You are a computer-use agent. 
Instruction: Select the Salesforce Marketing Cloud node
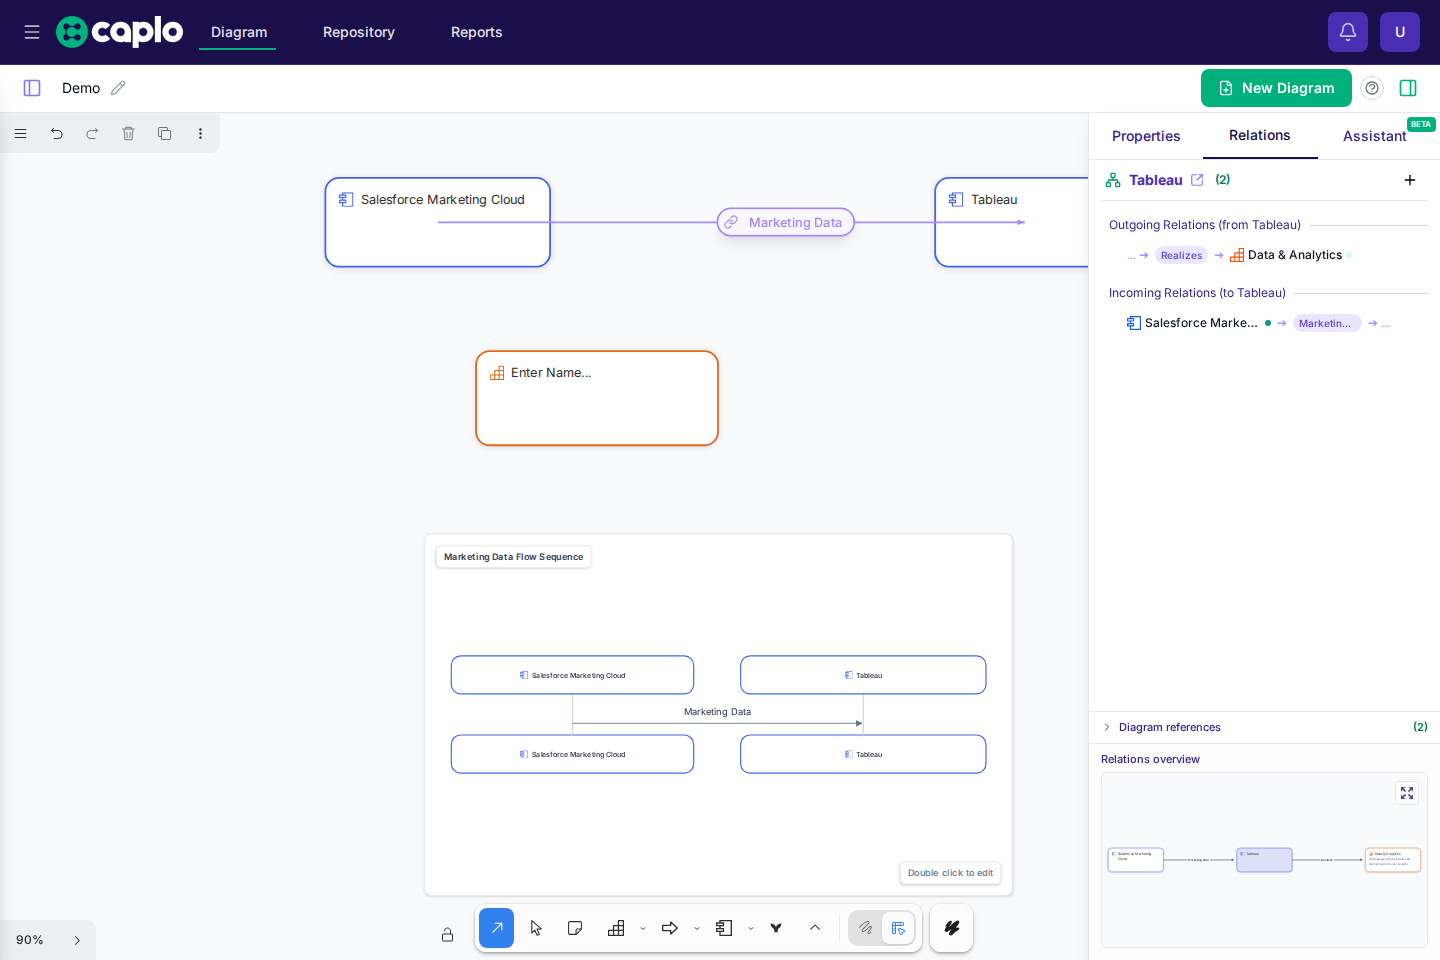pyautogui.click(x=438, y=222)
